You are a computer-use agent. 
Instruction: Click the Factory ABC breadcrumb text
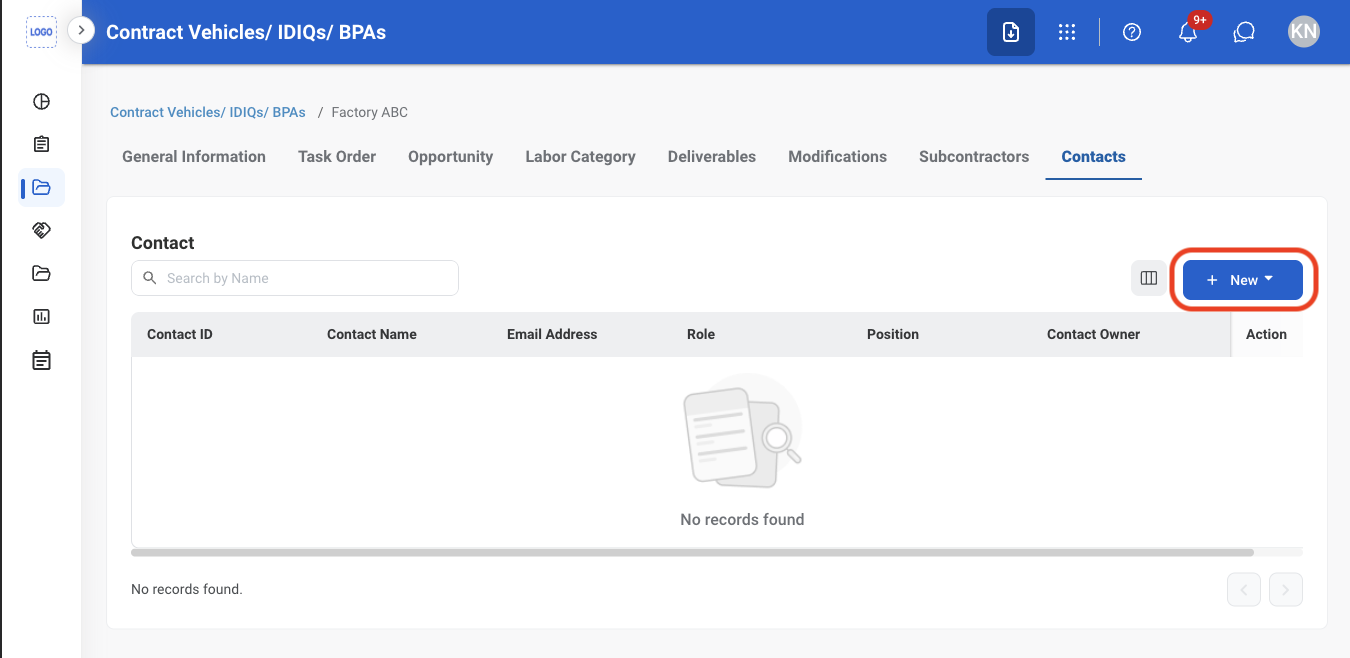(370, 112)
